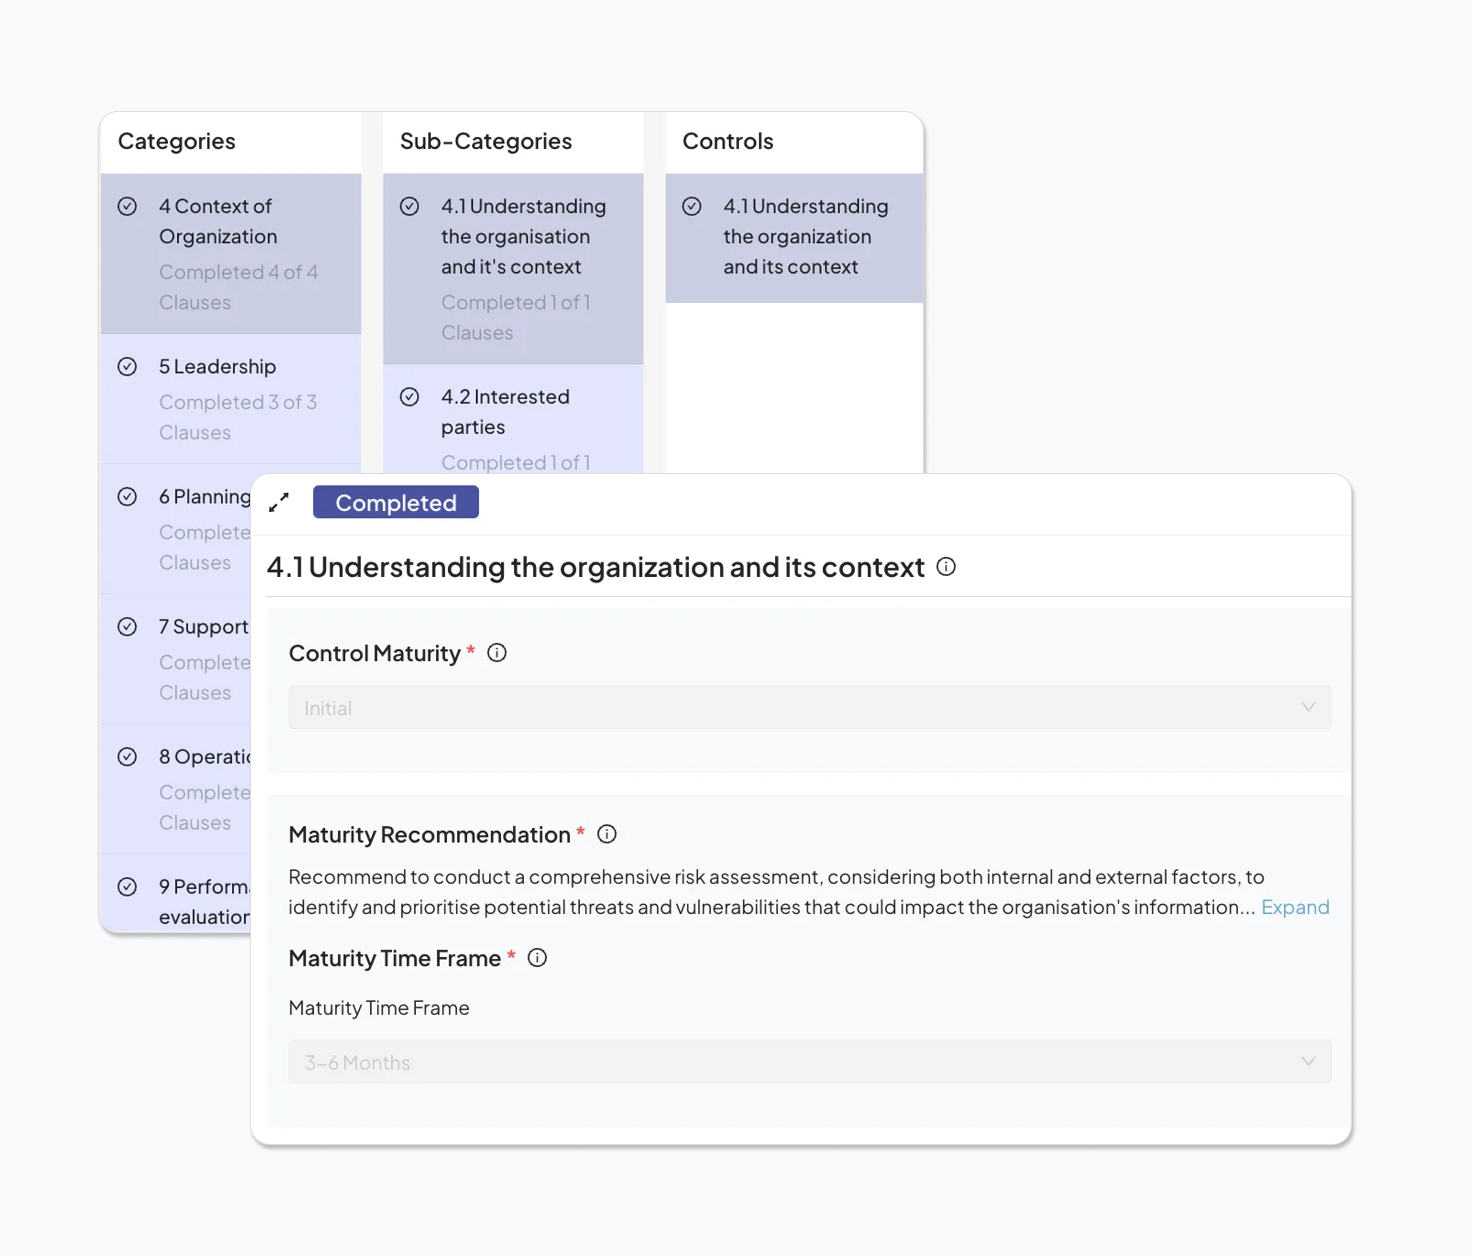Click check circle icon for 5 Leadership

click(127, 366)
